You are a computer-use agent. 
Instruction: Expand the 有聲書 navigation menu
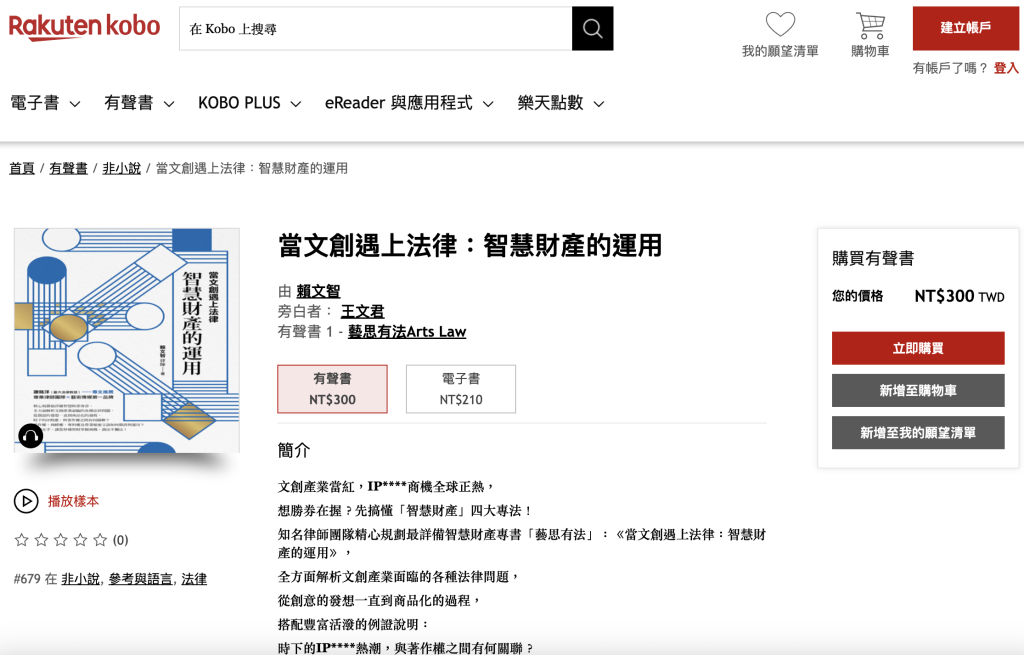[139, 103]
